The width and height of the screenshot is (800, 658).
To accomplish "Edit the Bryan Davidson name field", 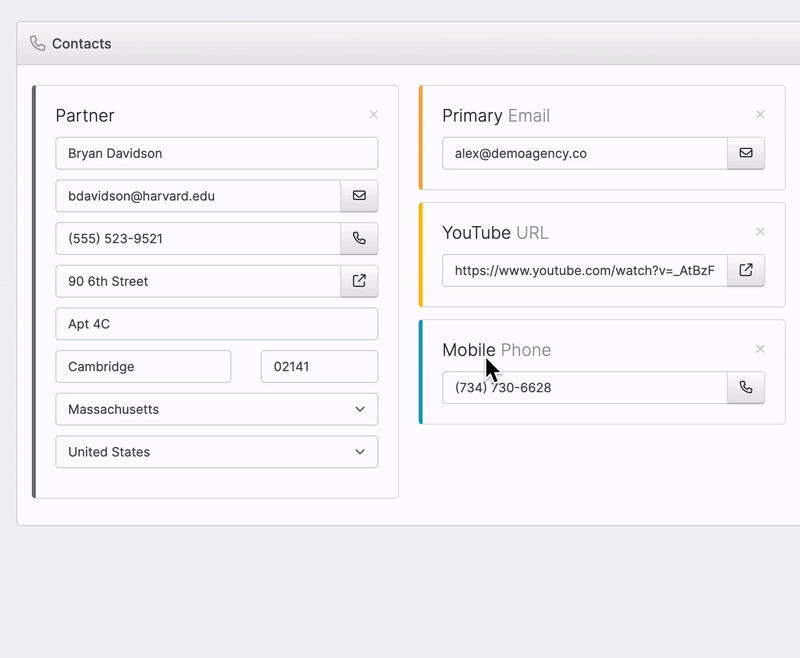I will click(217, 153).
